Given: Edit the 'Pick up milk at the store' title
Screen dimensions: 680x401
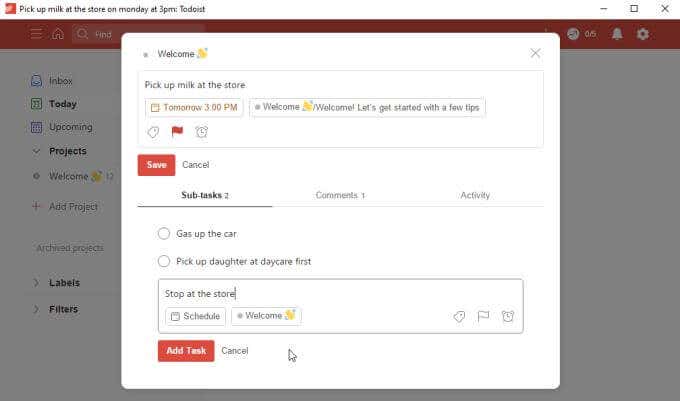Looking at the screenshot, I should [x=195, y=85].
